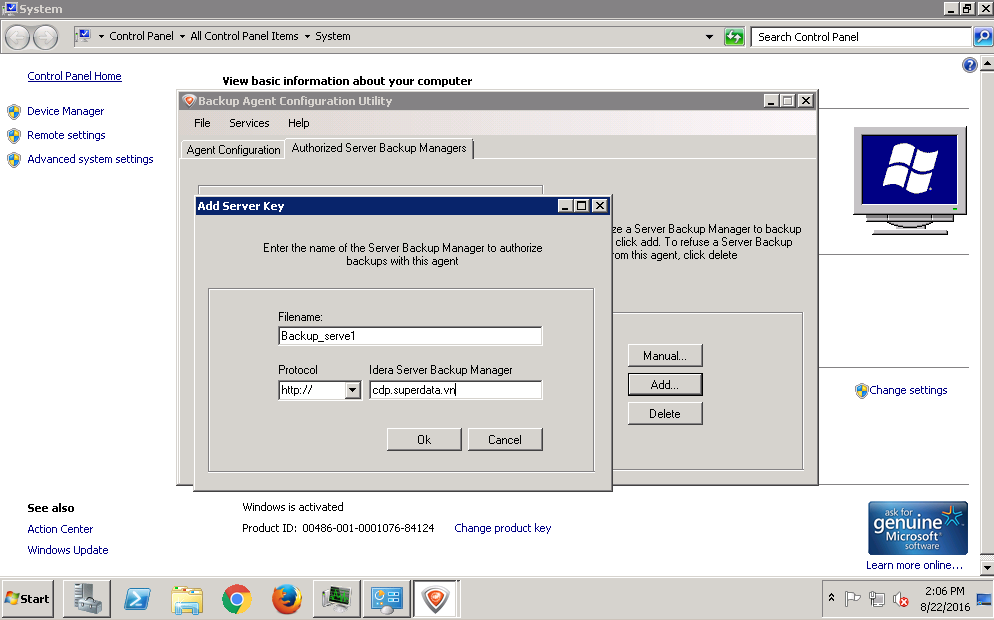Click the Add... button
The width and height of the screenshot is (994, 620).
point(665,385)
